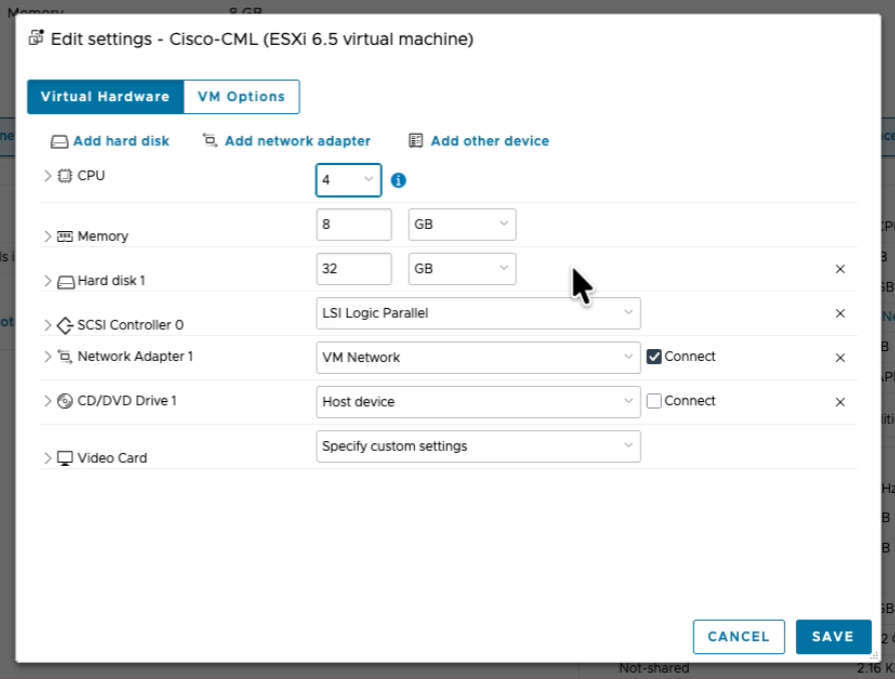Image resolution: width=895 pixels, height=679 pixels.
Task: Open the CPU count dropdown
Action: [348, 180]
